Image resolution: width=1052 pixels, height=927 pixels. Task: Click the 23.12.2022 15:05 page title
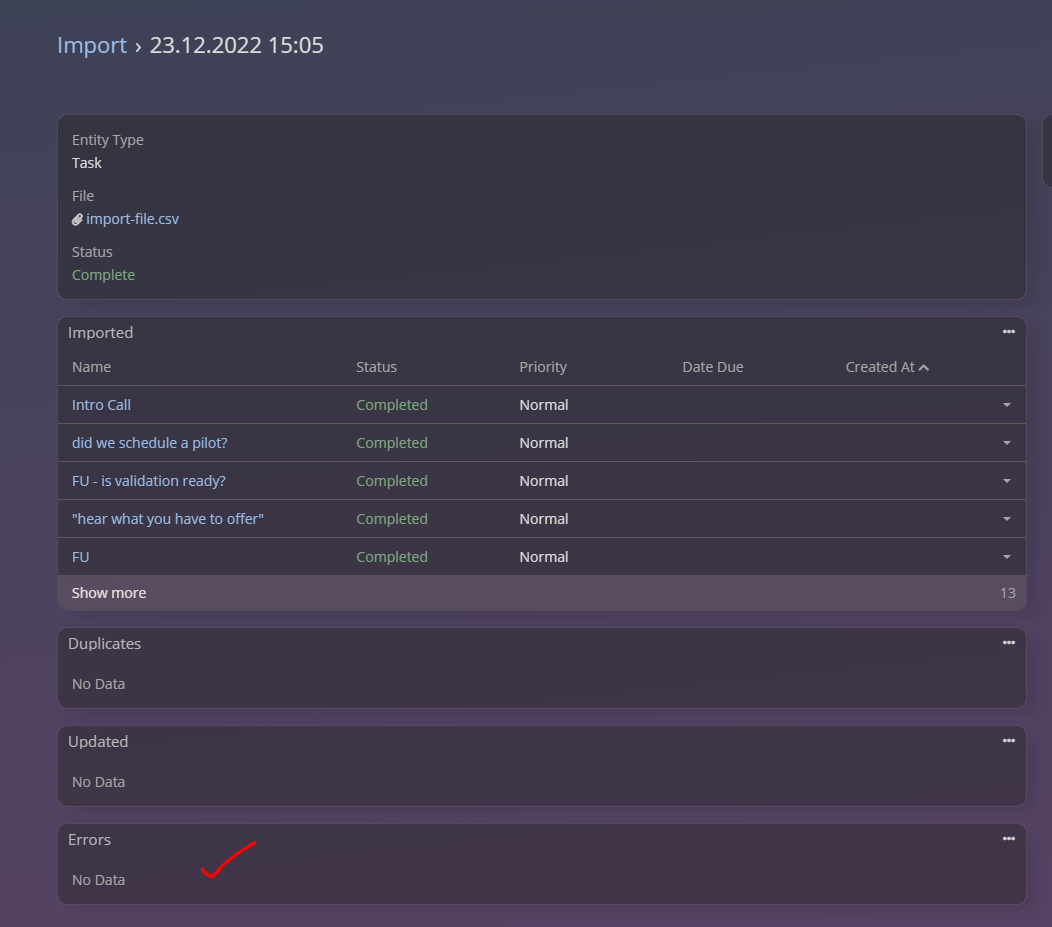(x=236, y=46)
